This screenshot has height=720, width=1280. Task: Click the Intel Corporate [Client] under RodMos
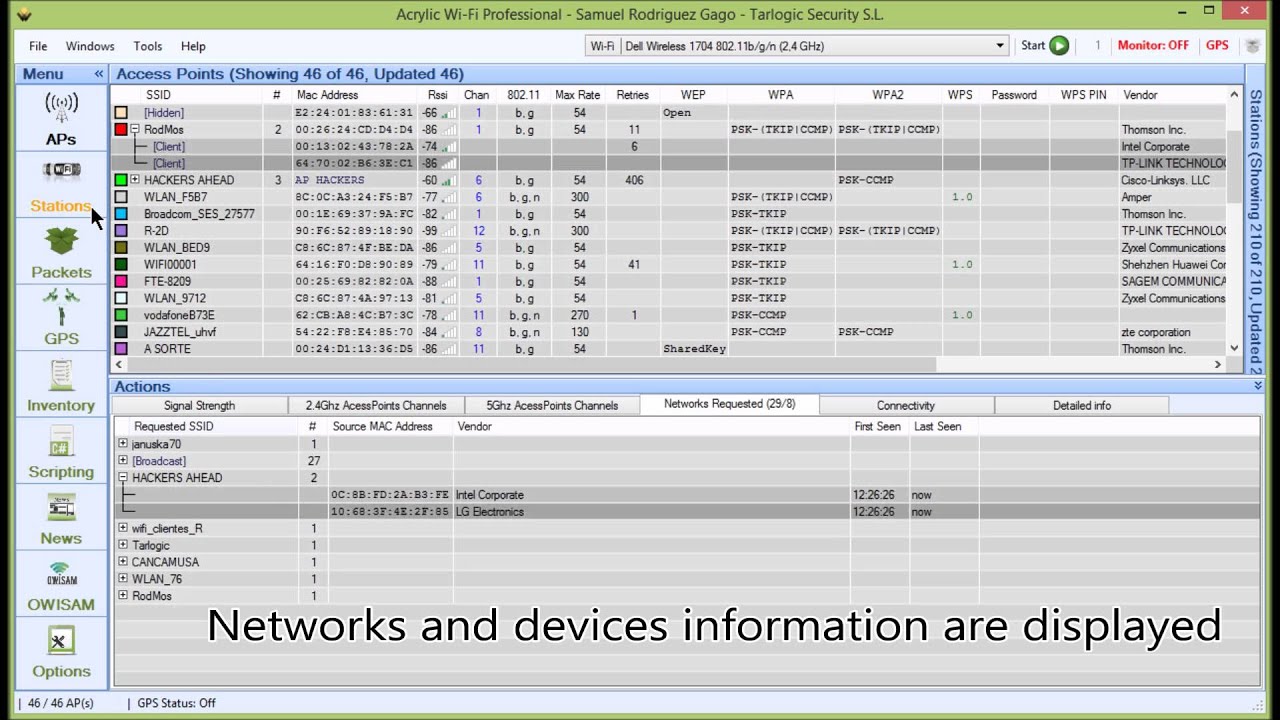669,147
